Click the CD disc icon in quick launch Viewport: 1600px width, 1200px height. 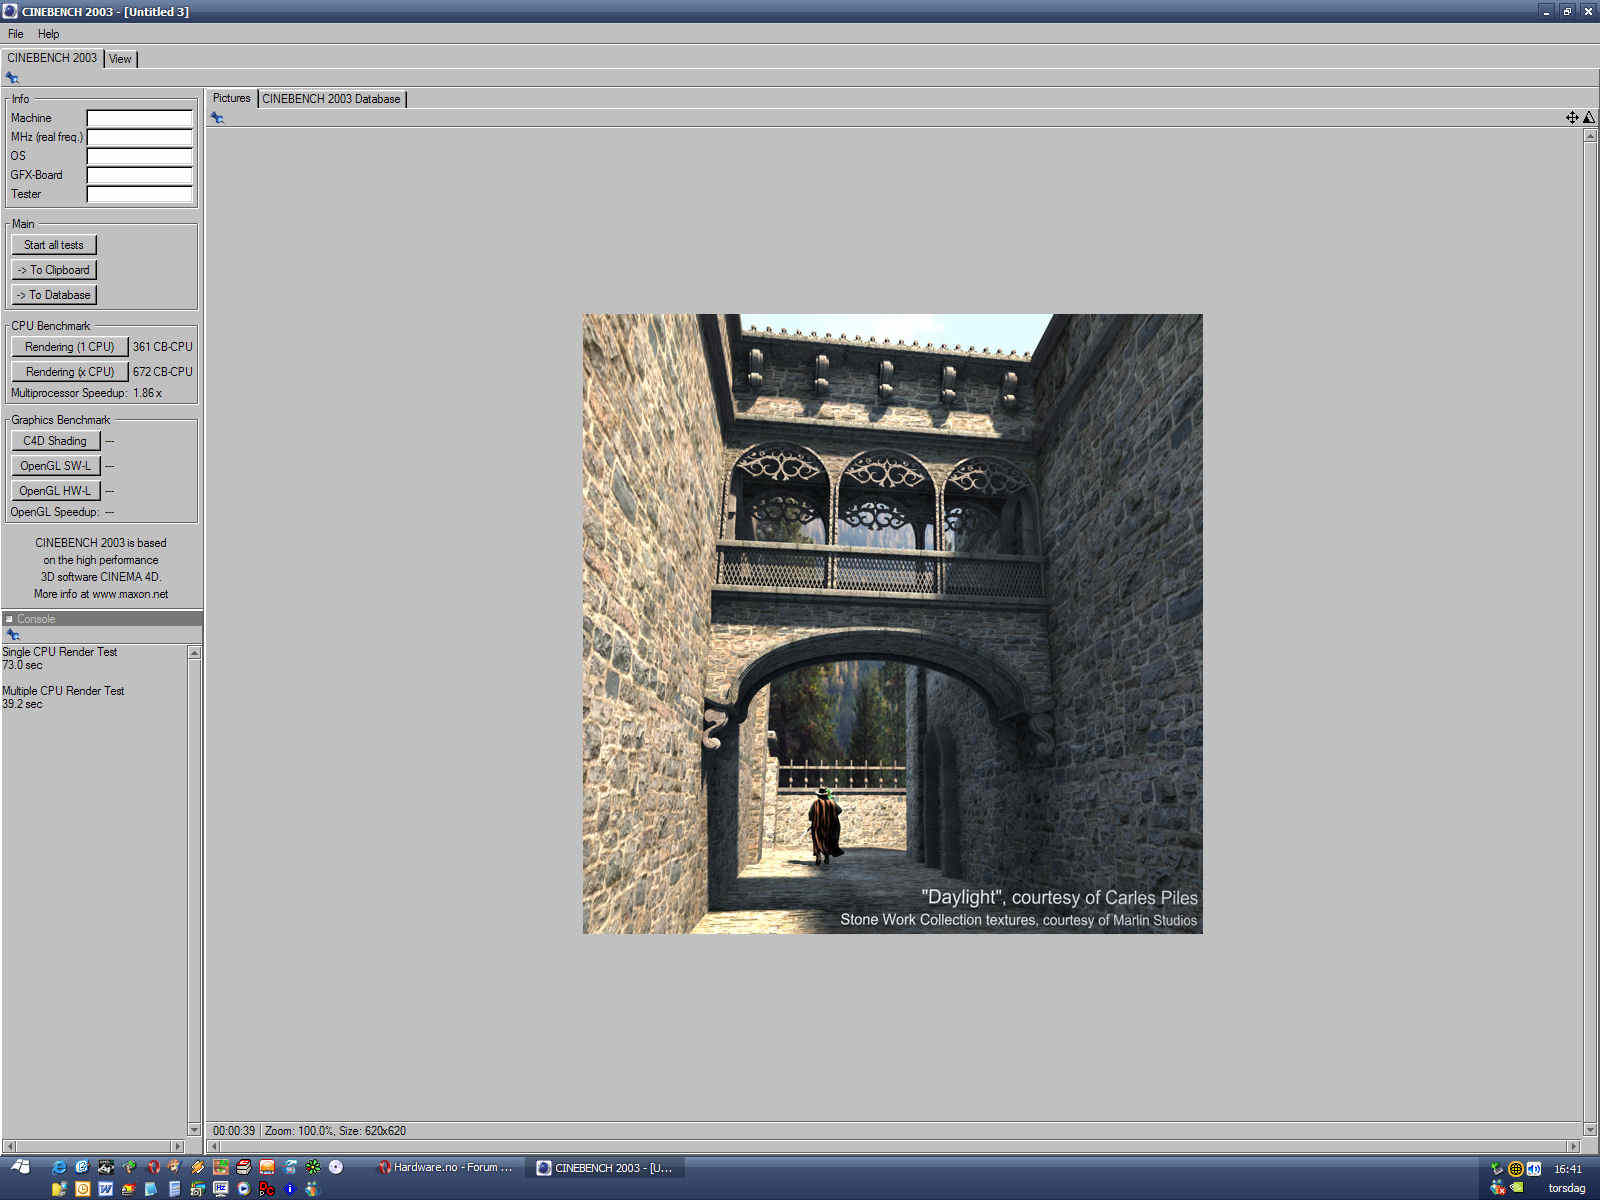click(x=336, y=1167)
